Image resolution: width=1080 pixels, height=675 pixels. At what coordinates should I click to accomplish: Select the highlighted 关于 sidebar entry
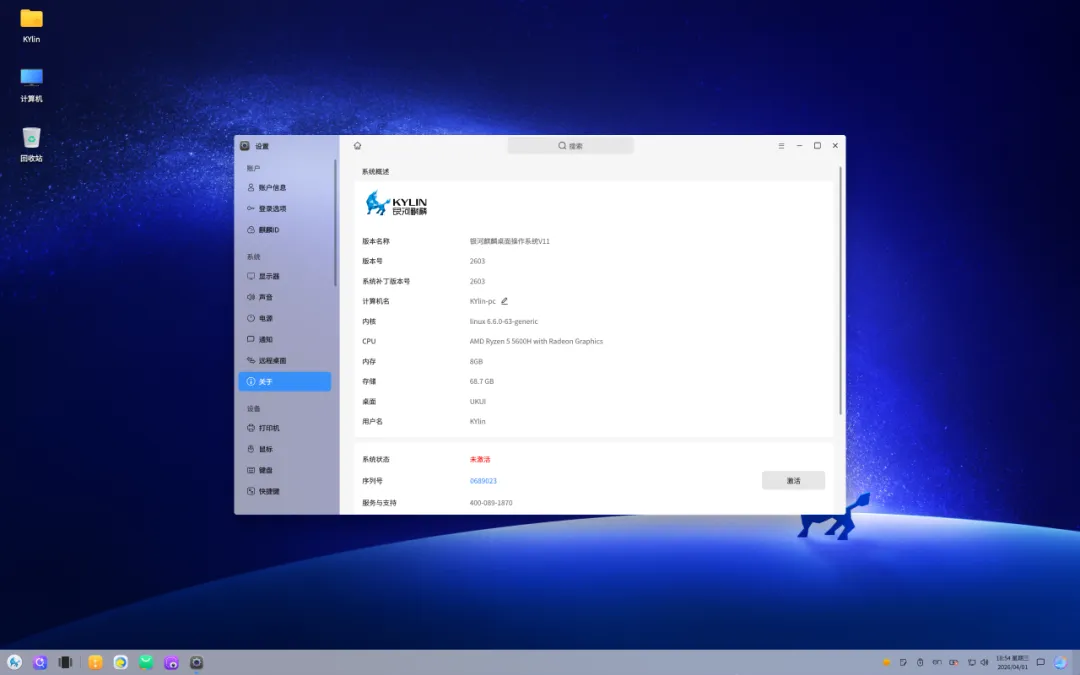[x=284, y=382]
